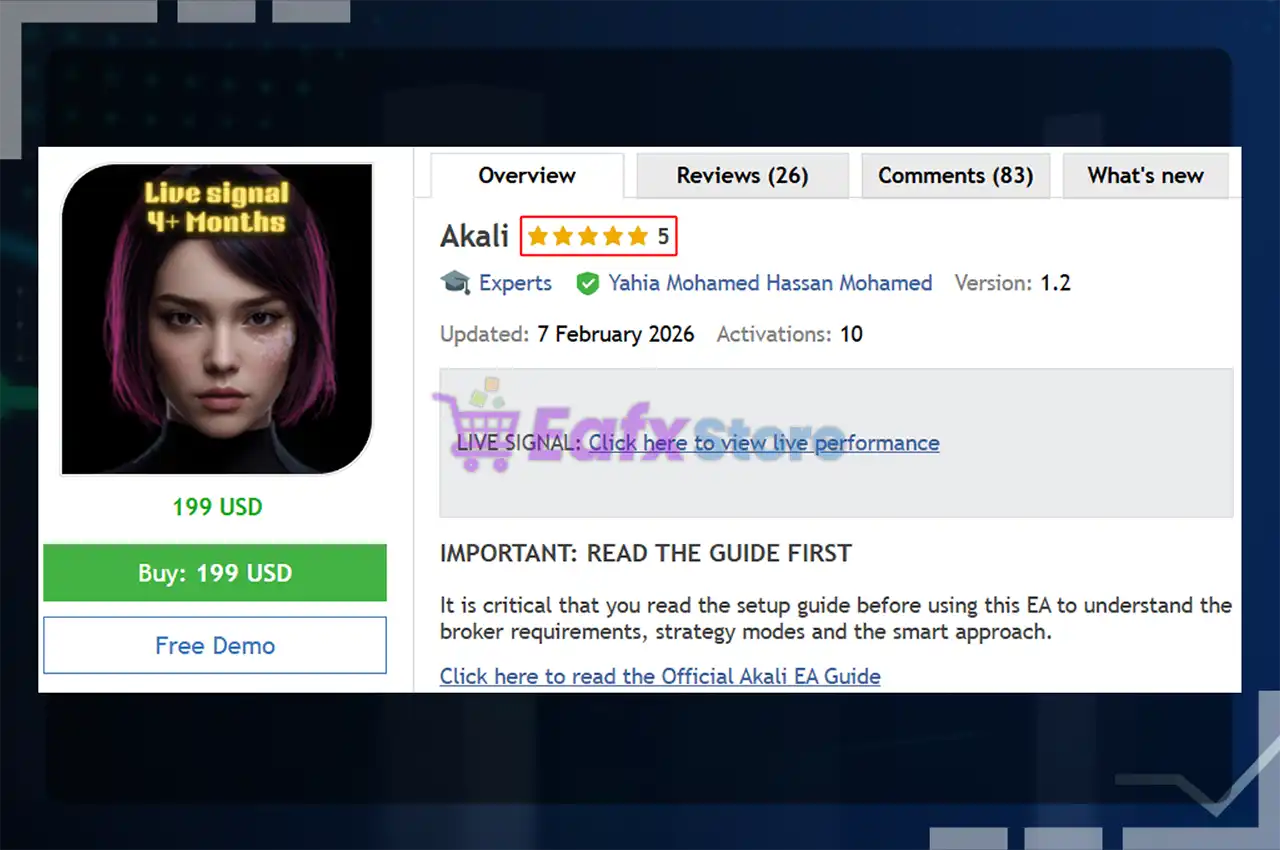Click the green verified shield icon
The width and height of the screenshot is (1280, 850).
pyautogui.click(x=587, y=284)
